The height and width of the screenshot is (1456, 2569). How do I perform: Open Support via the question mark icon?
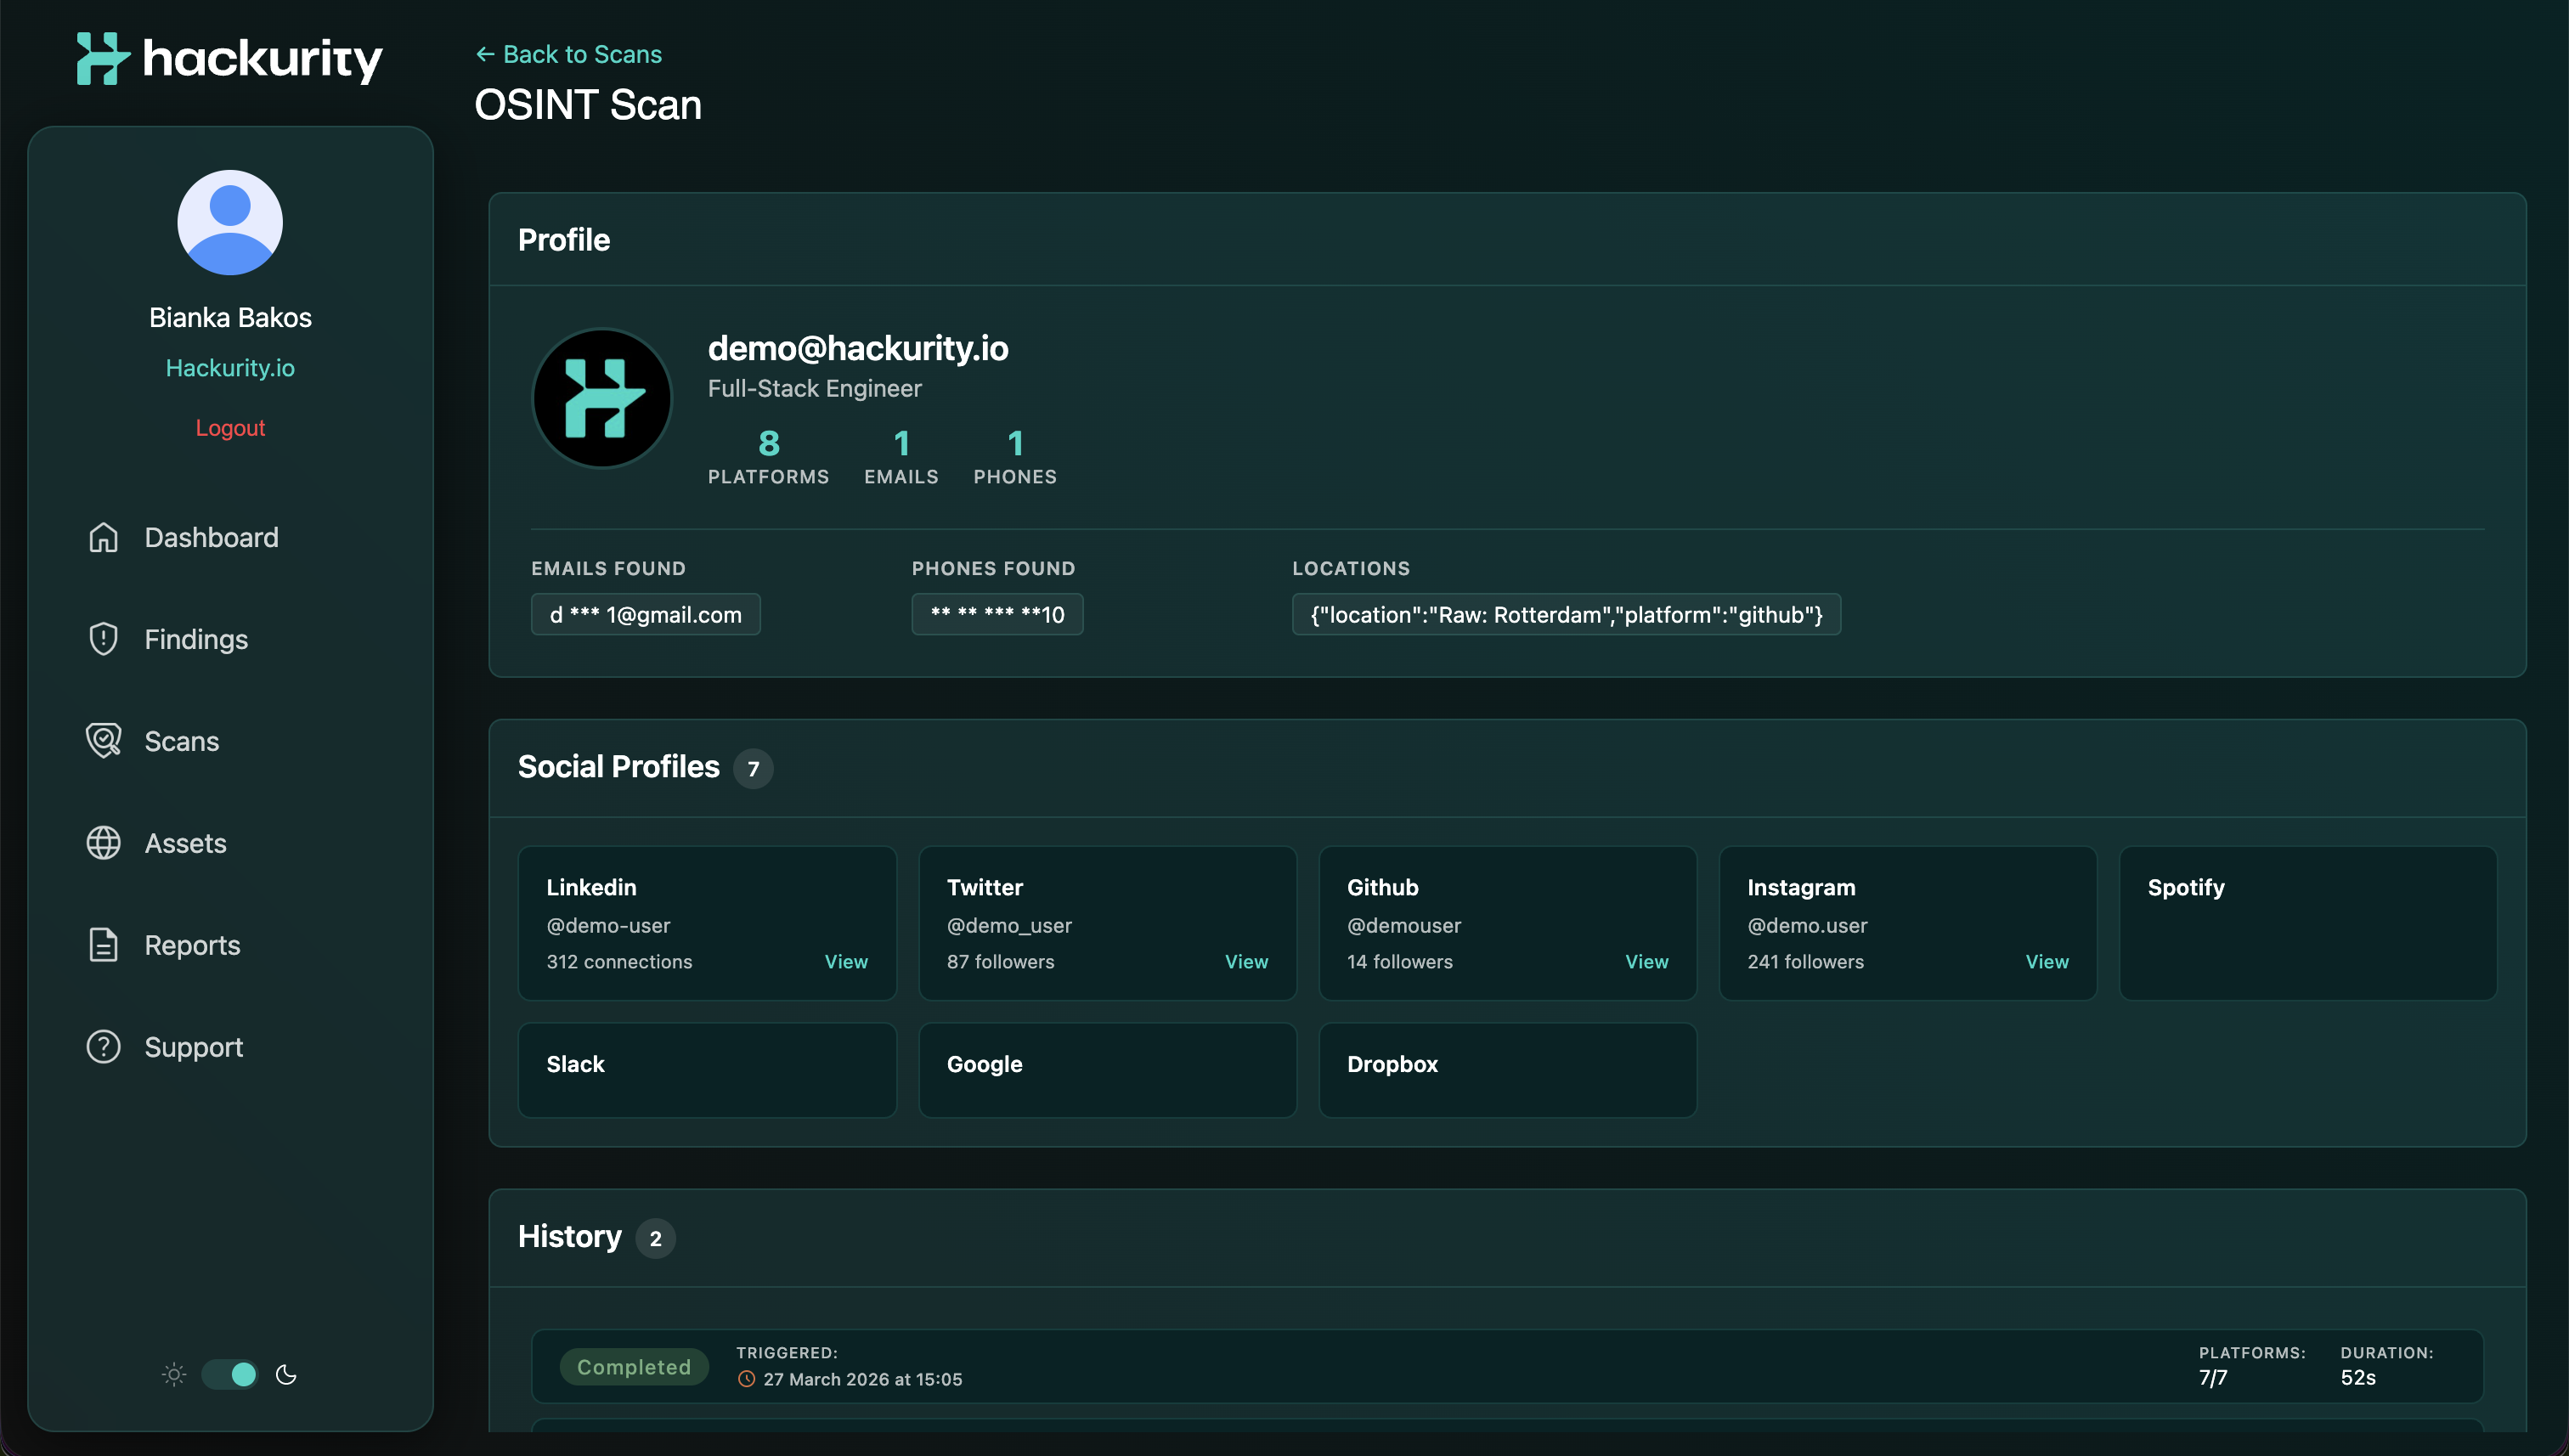pyautogui.click(x=103, y=1047)
